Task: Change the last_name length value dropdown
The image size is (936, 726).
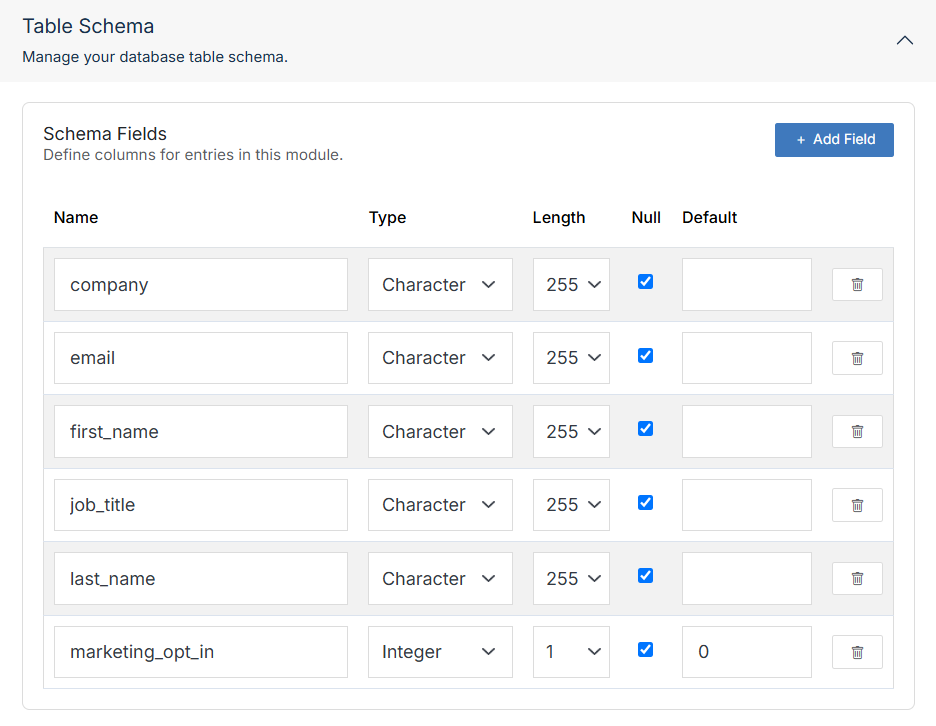Action: [x=571, y=579]
